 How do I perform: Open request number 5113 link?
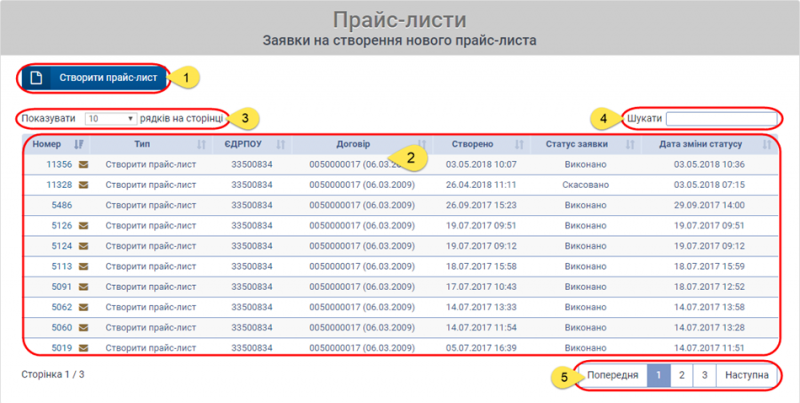62,266
